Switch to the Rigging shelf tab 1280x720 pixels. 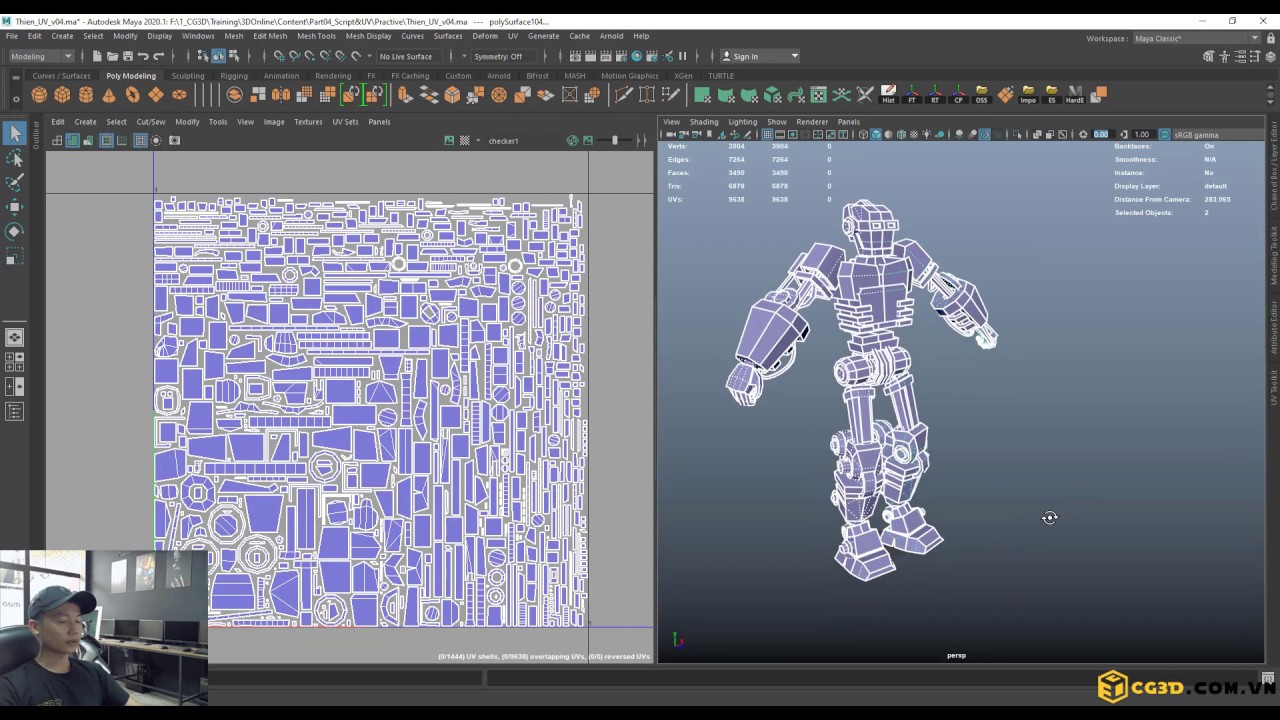pos(234,76)
